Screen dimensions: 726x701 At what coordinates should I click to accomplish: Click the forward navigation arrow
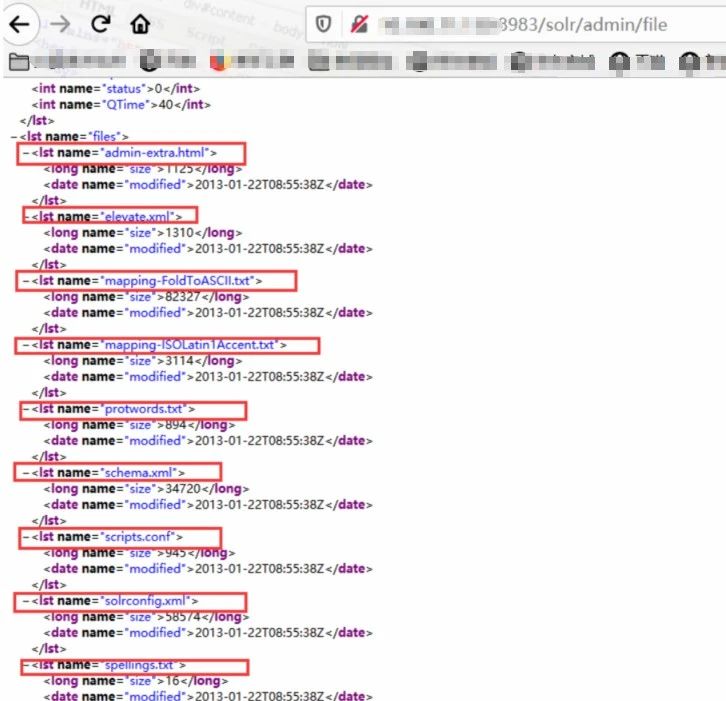(x=61, y=24)
